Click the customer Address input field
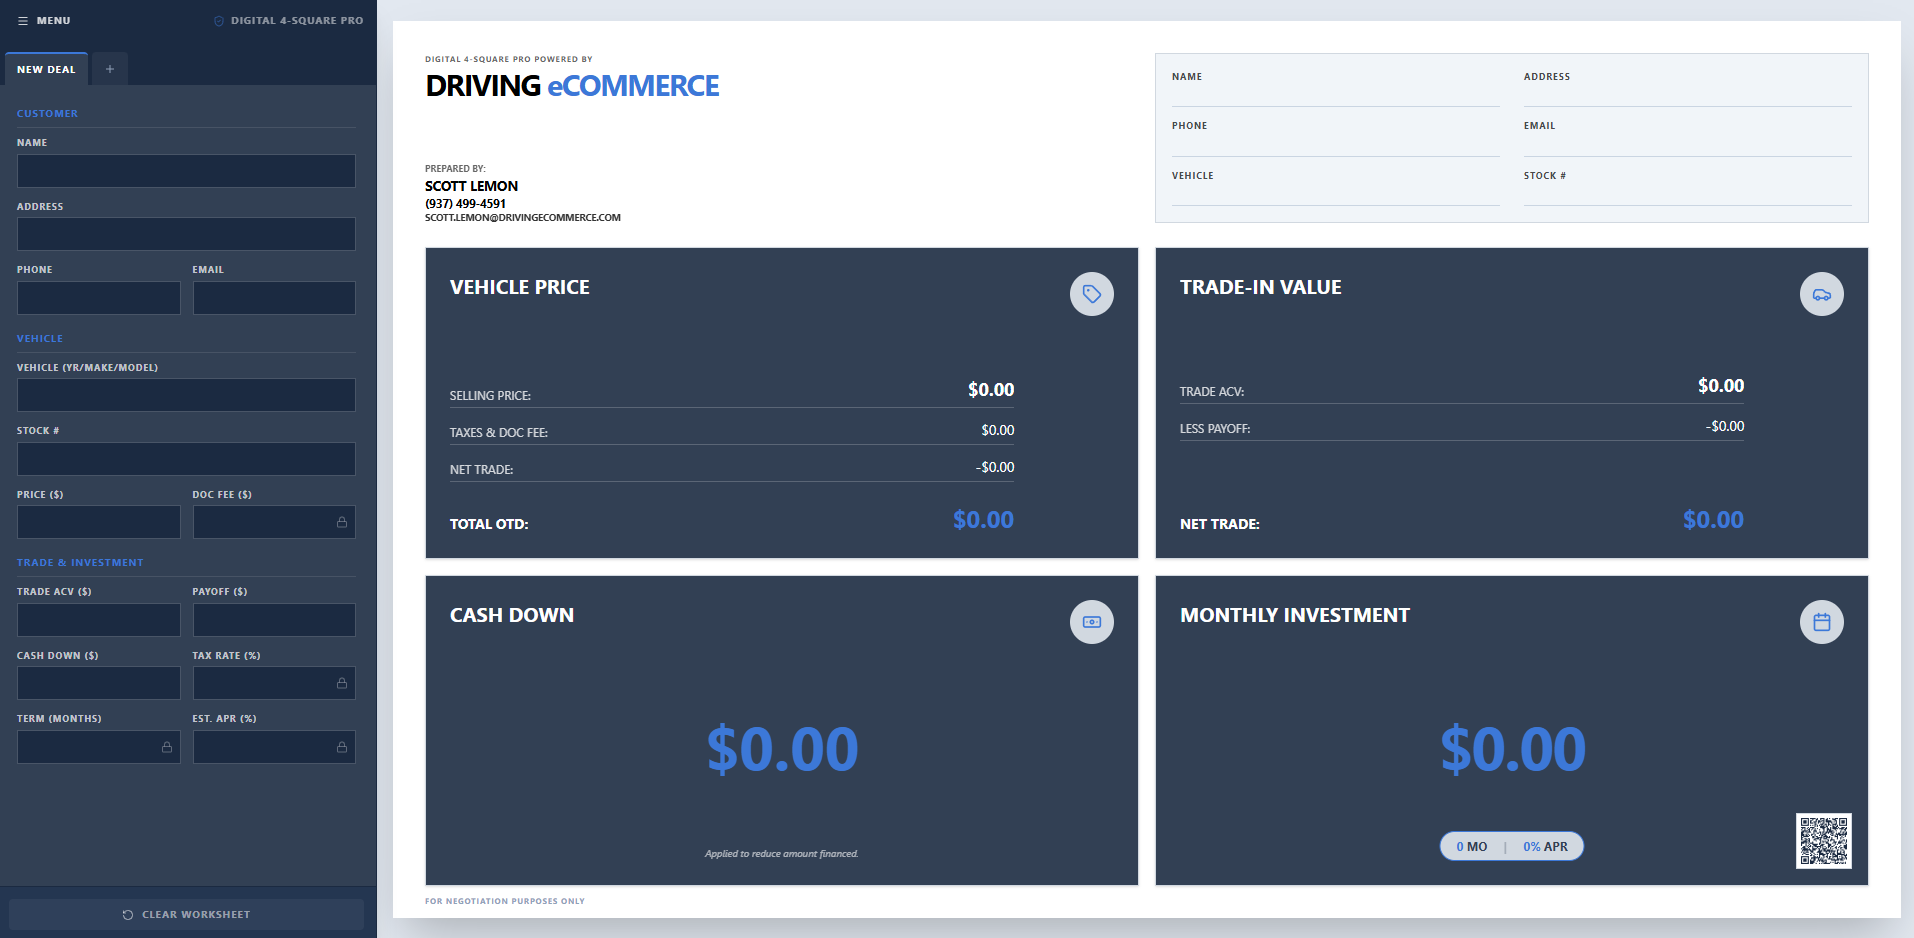 pyautogui.click(x=186, y=234)
